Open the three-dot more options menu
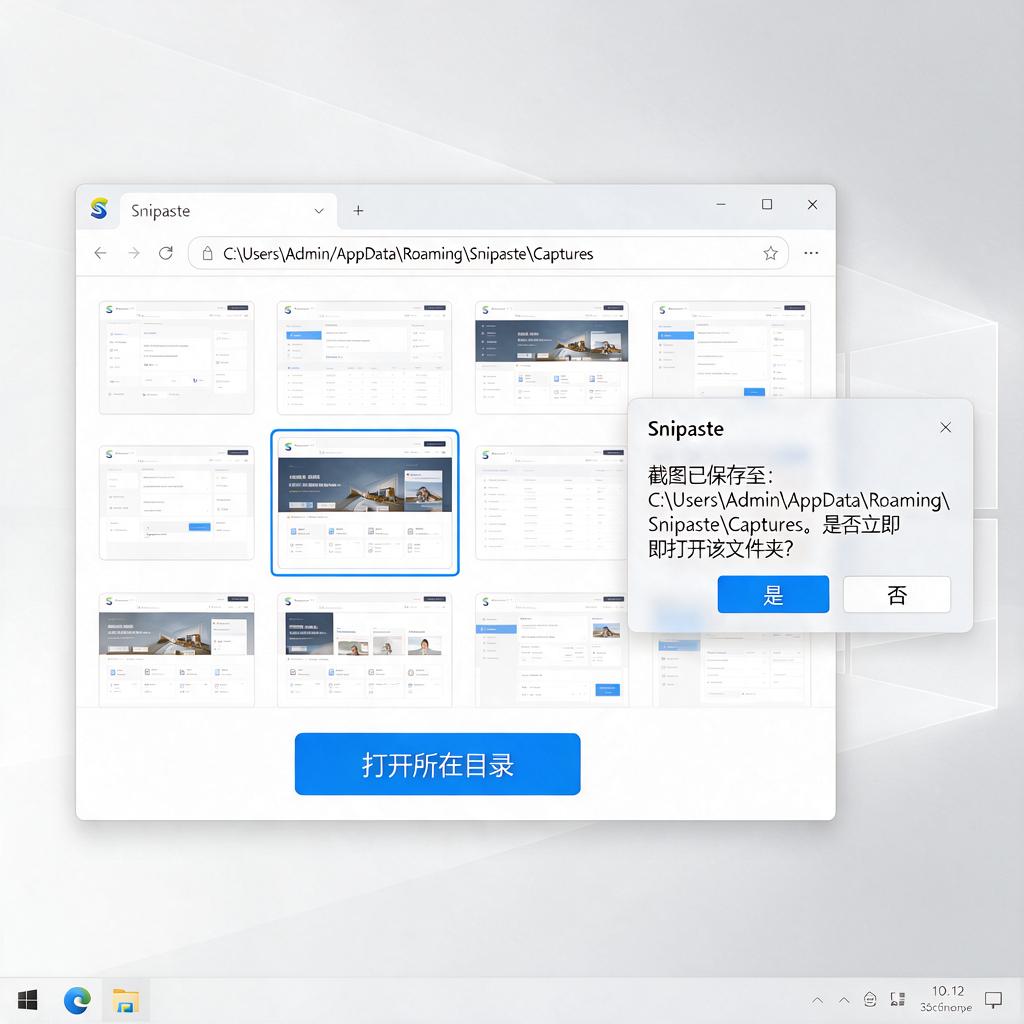 coord(811,253)
